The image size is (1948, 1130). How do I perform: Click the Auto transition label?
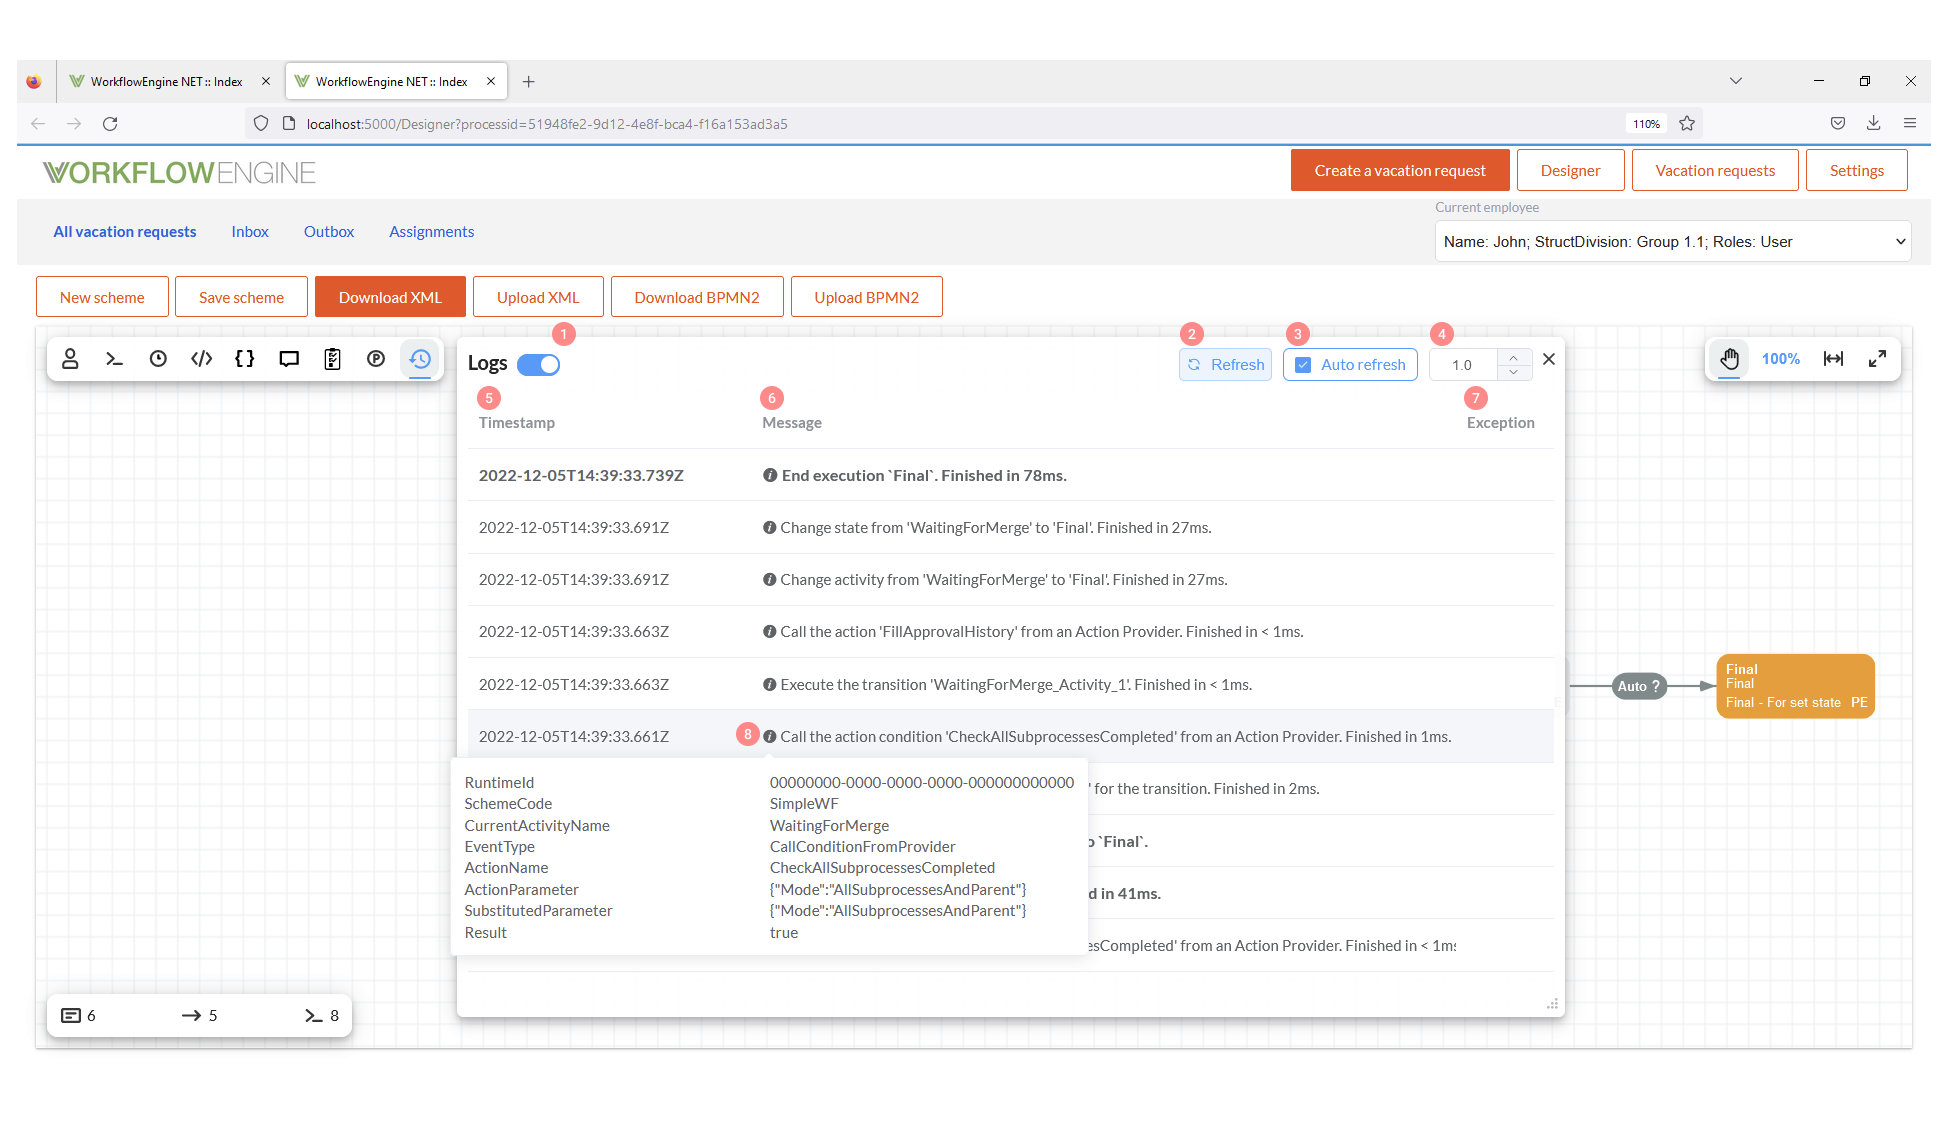pyautogui.click(x=1640, y=686)
